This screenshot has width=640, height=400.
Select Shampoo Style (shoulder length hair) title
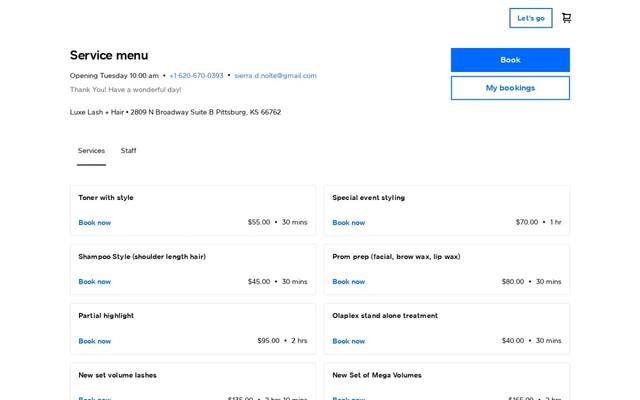[142, 257]
